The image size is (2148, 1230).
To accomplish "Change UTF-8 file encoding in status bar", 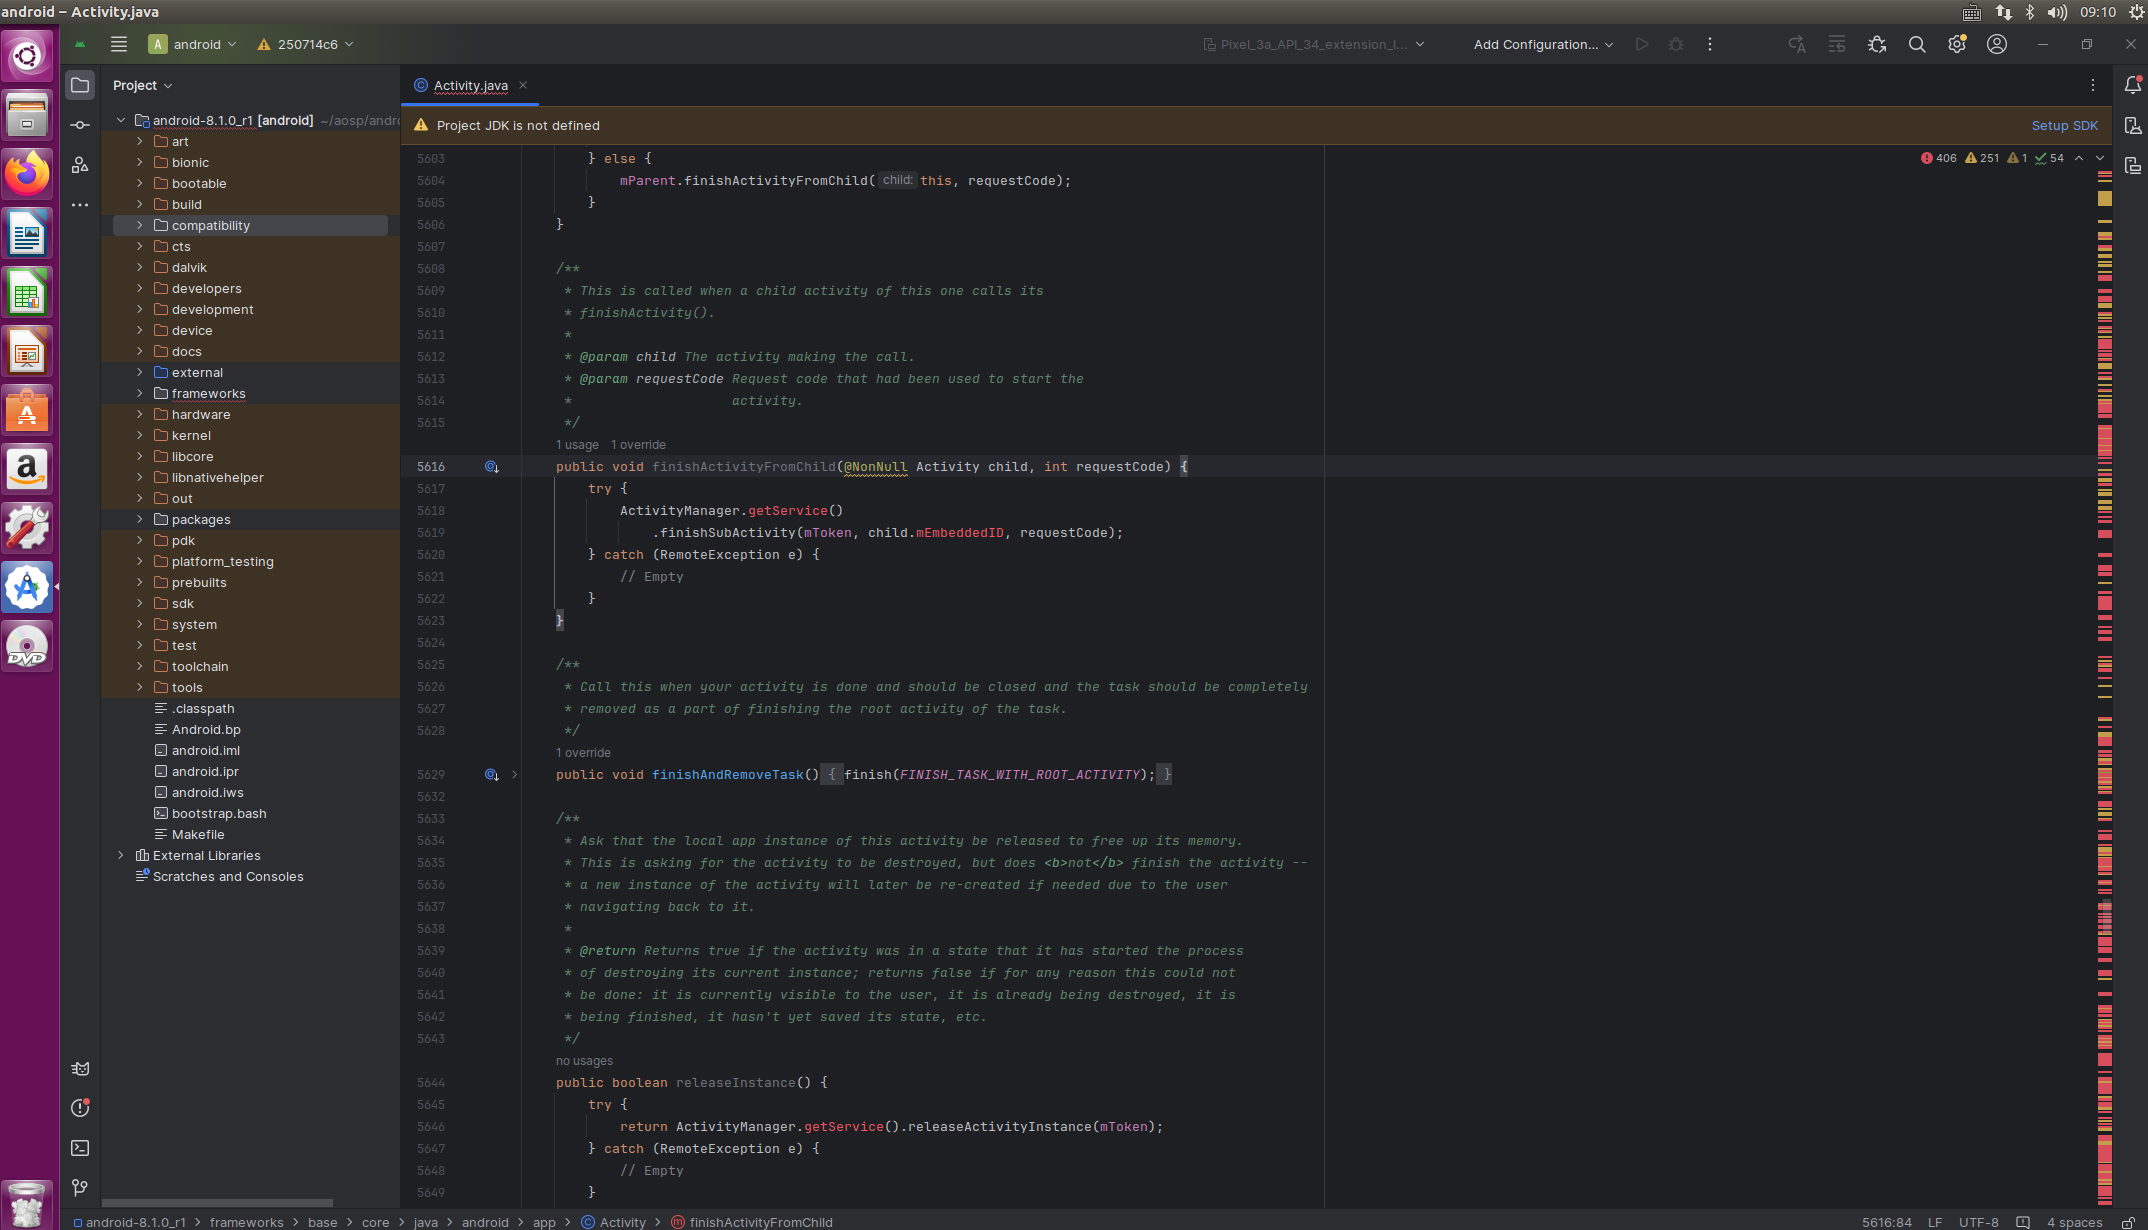I will (x=1978, y=1222).
